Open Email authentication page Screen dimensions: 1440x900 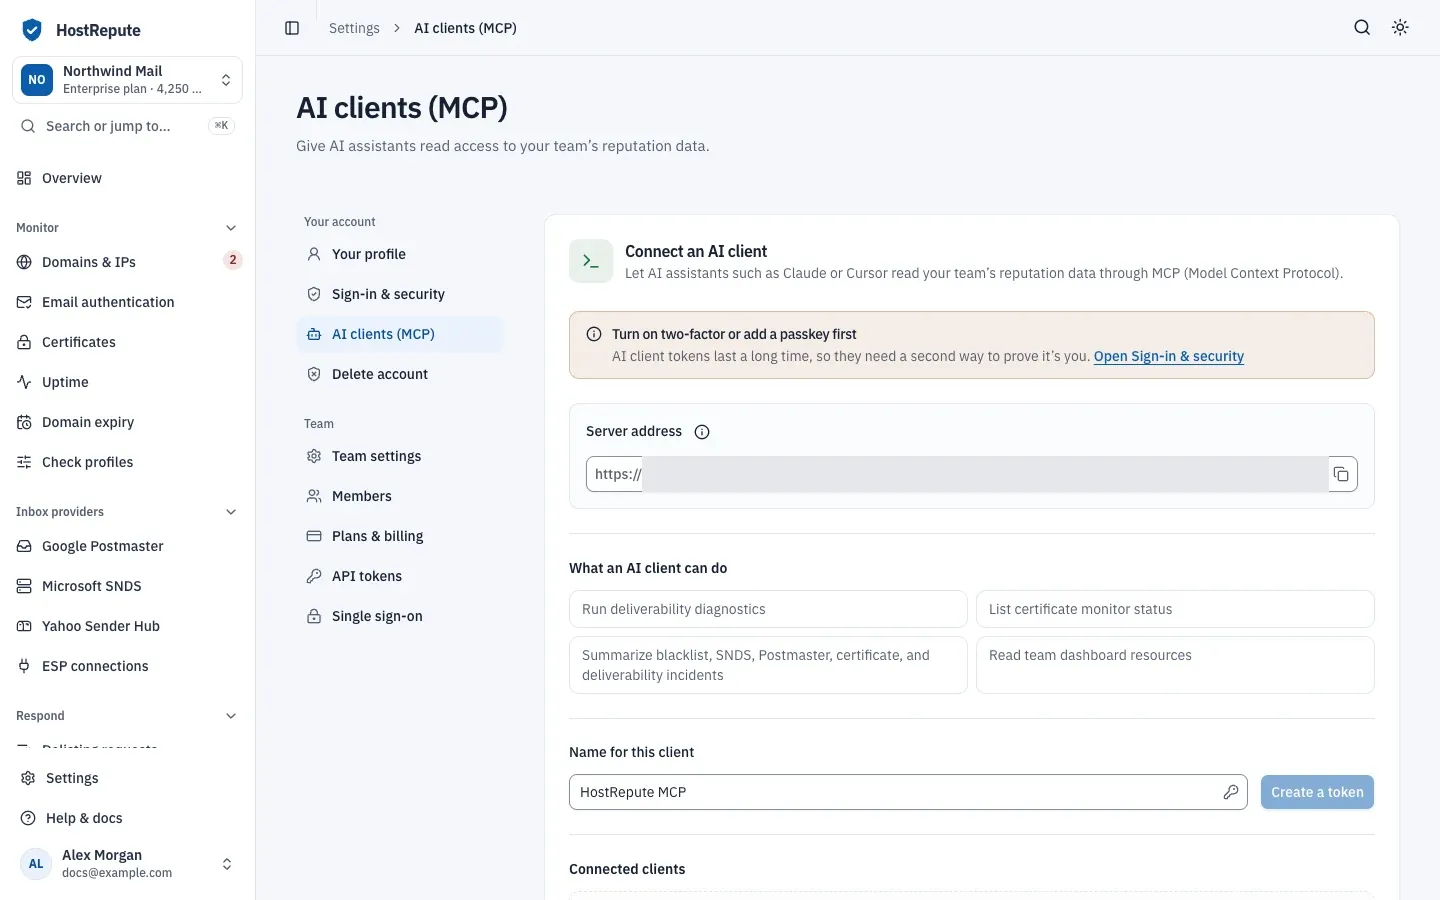click(x=127, y=302)
